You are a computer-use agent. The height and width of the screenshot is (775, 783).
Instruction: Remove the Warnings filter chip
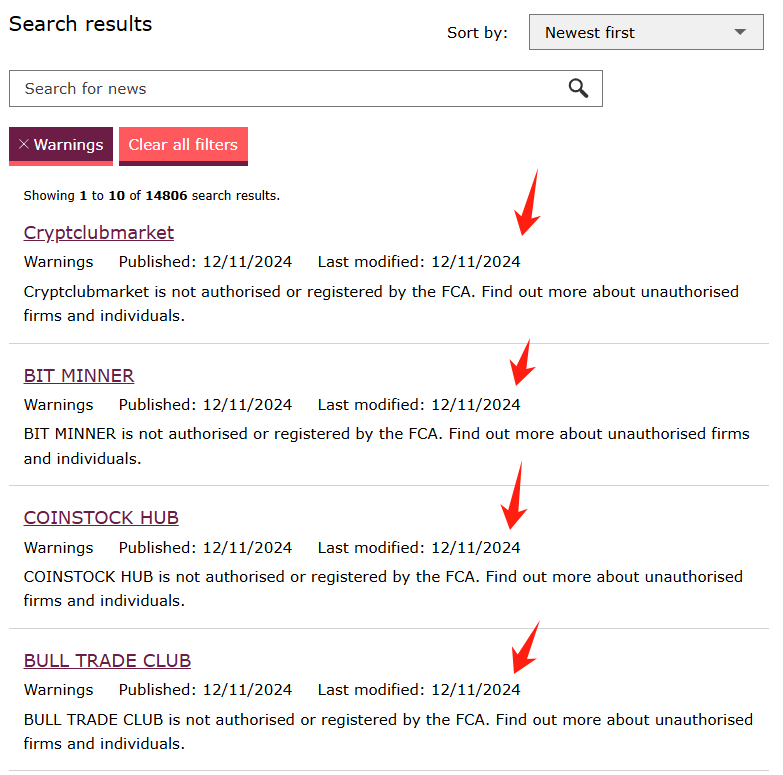pos(61,145)
